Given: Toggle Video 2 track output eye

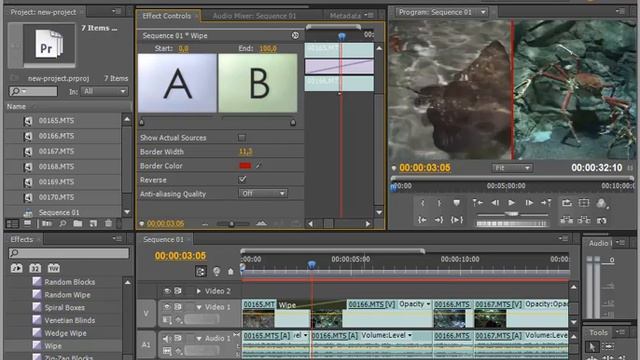Looking at the screenshot, I should [167, 291].
